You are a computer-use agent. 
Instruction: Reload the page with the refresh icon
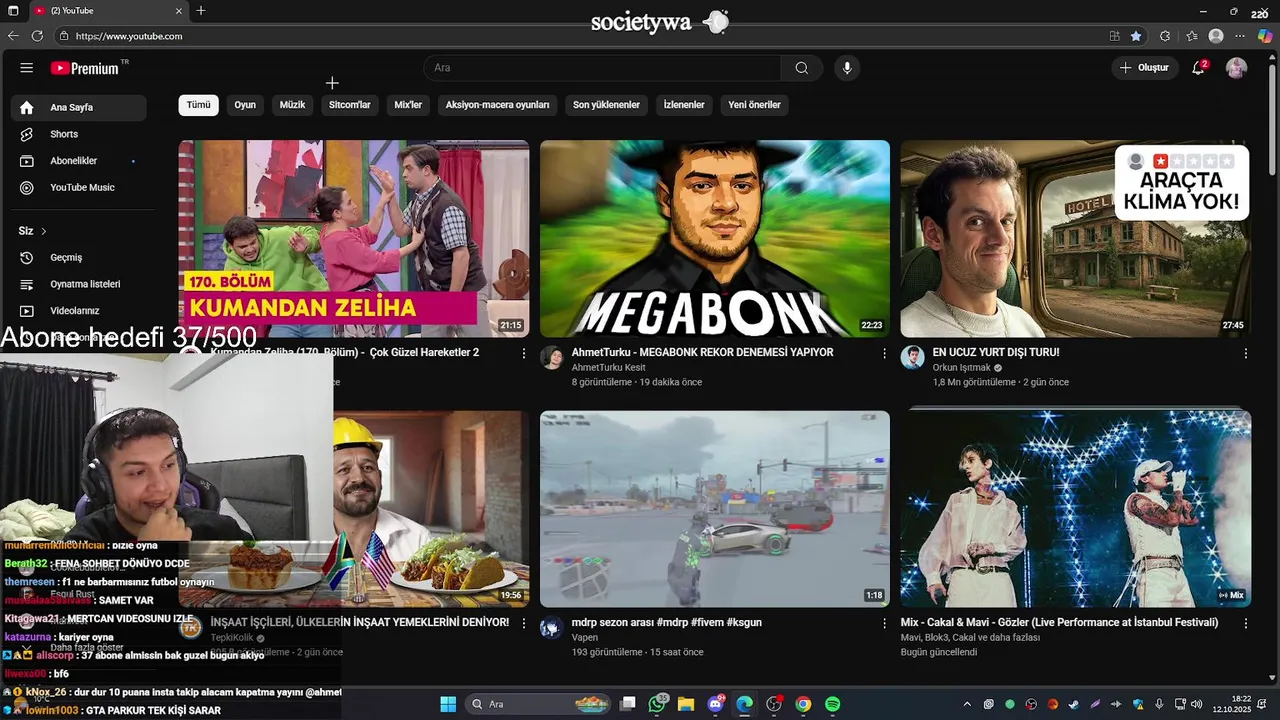pos(37,36)
